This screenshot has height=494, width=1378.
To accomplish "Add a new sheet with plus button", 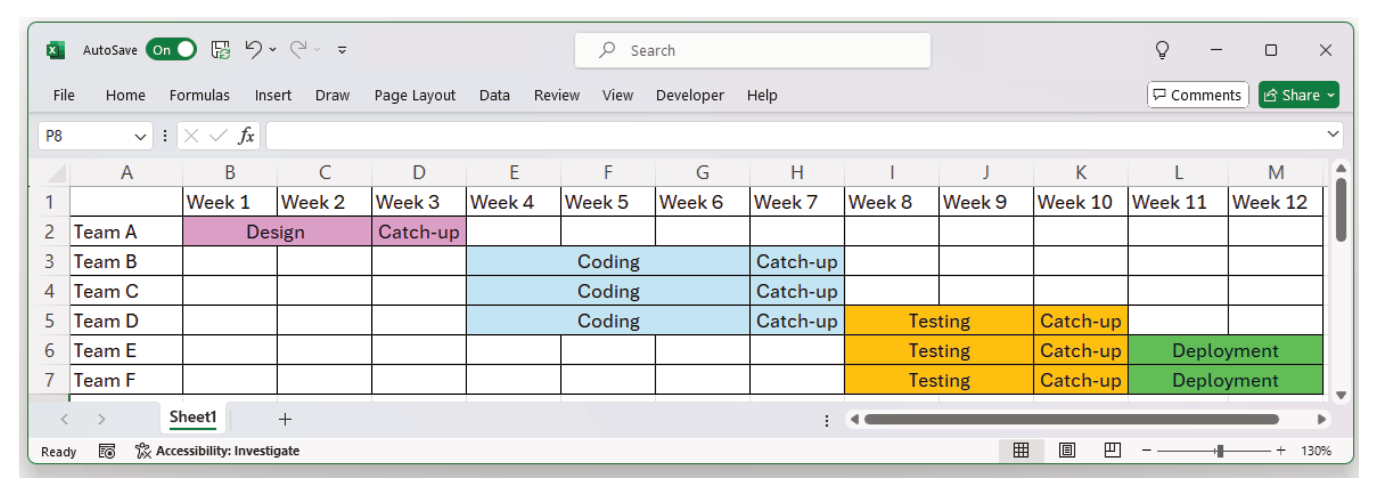I will (285, 420).
